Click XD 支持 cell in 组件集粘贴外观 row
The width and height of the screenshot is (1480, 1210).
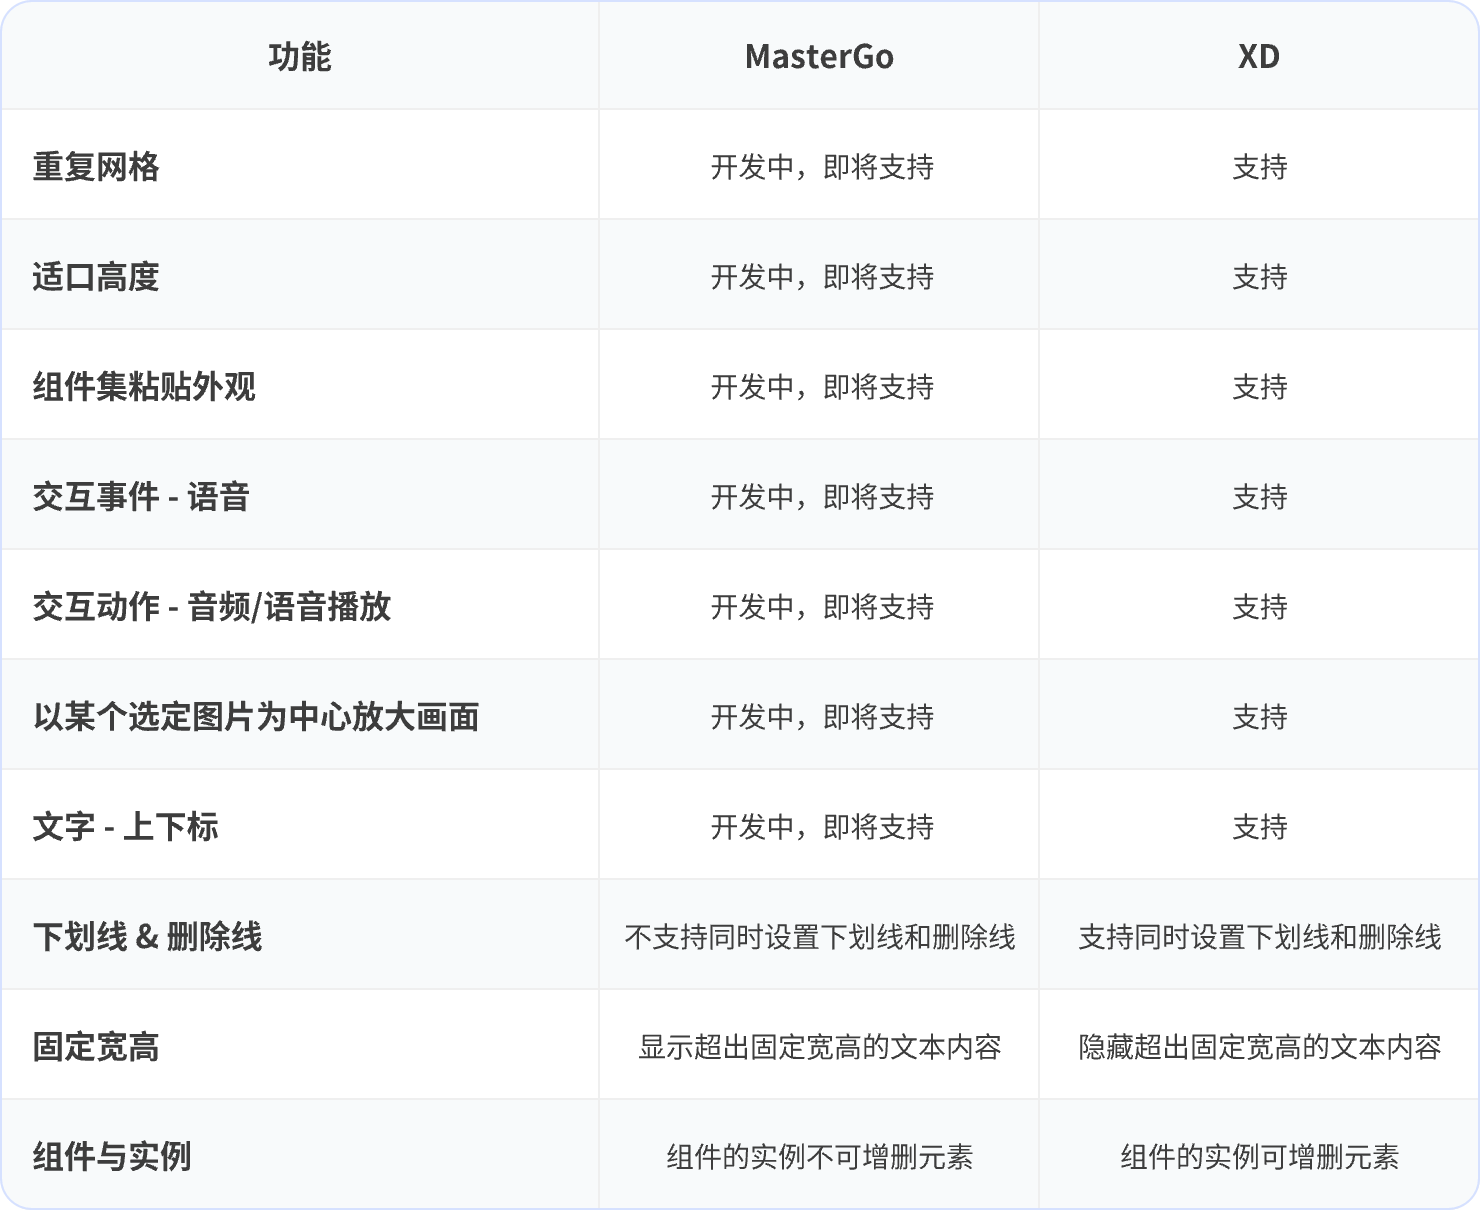1260,386
